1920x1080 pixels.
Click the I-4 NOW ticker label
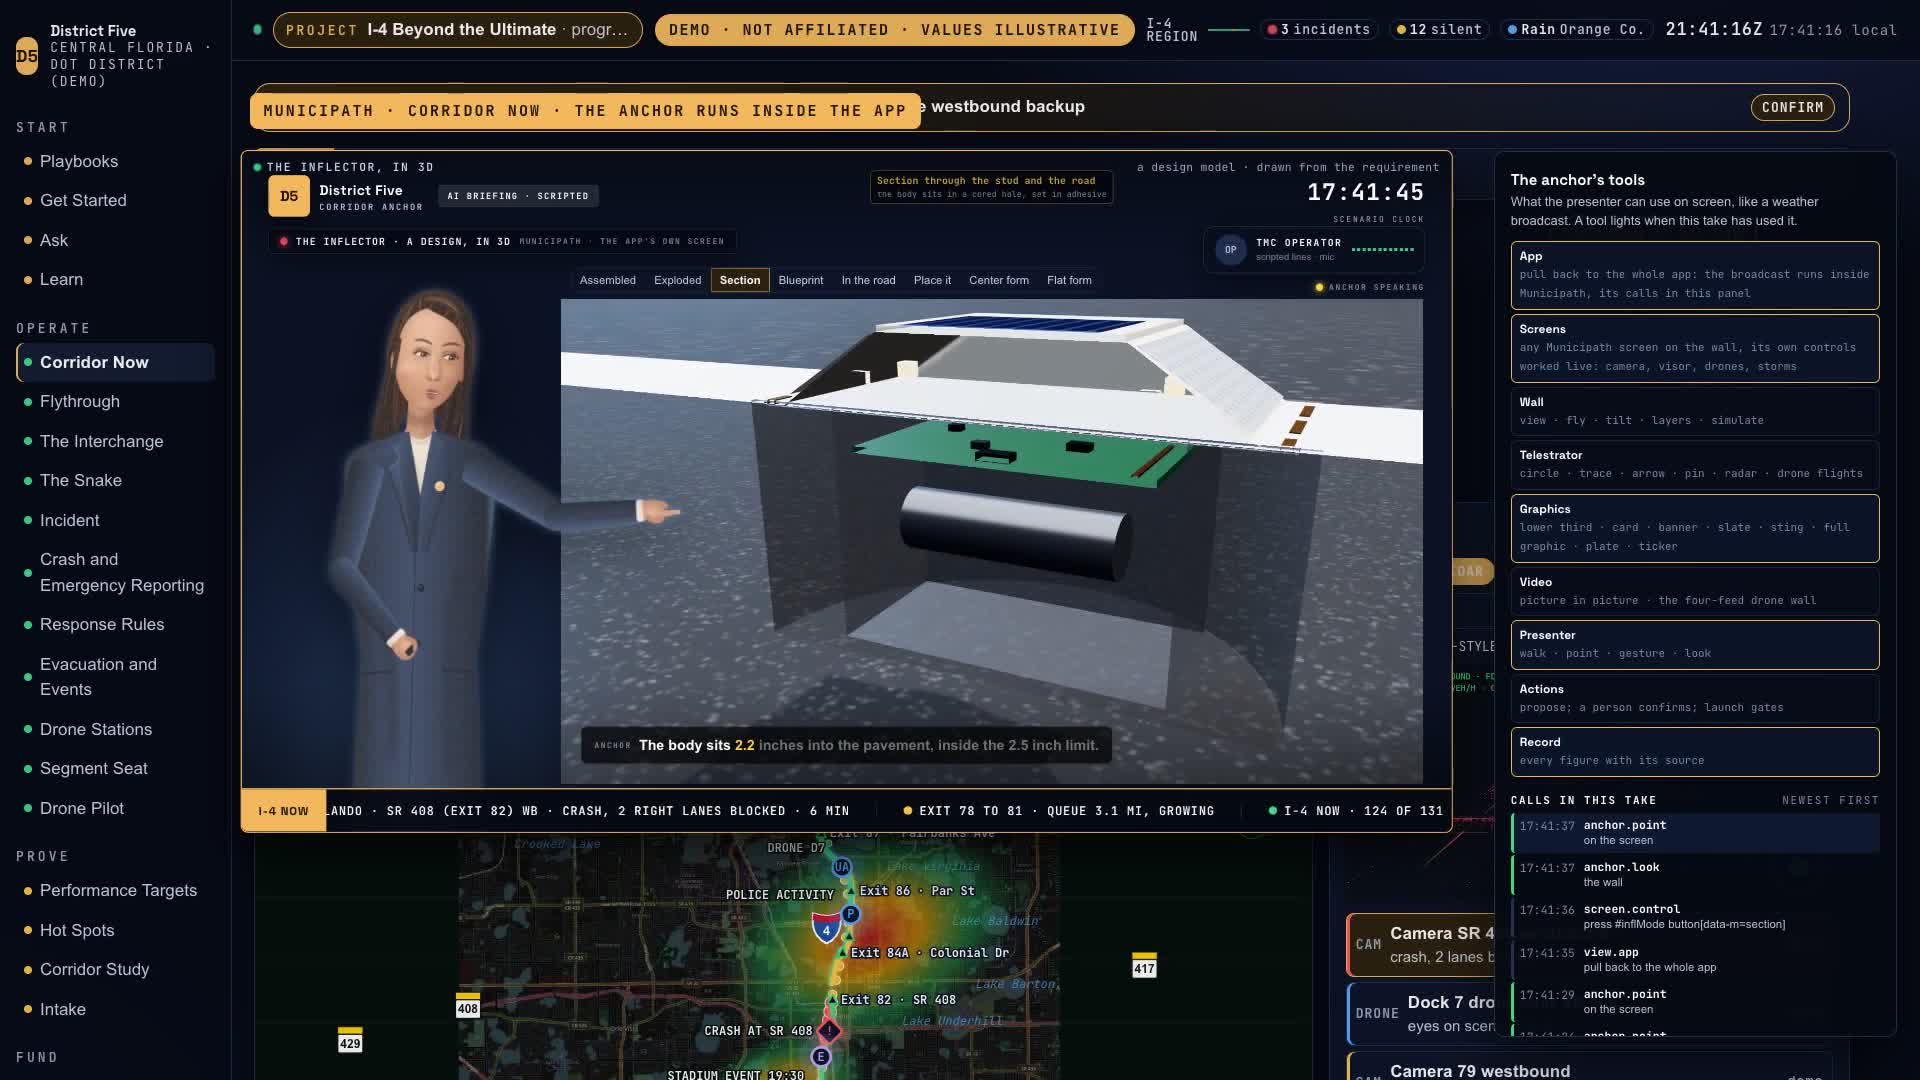coord(283,811)
